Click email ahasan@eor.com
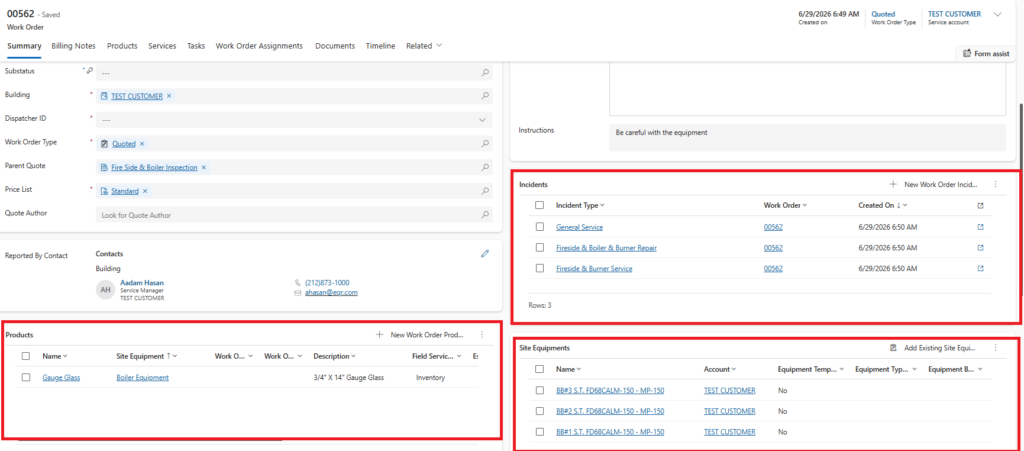 pyautogui.click(x=331, y=293)
